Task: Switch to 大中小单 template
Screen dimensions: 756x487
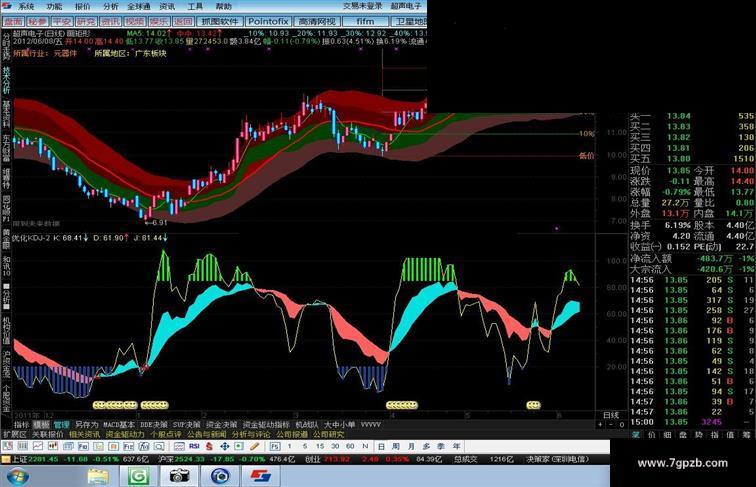Action: click(x=339, y=425)
